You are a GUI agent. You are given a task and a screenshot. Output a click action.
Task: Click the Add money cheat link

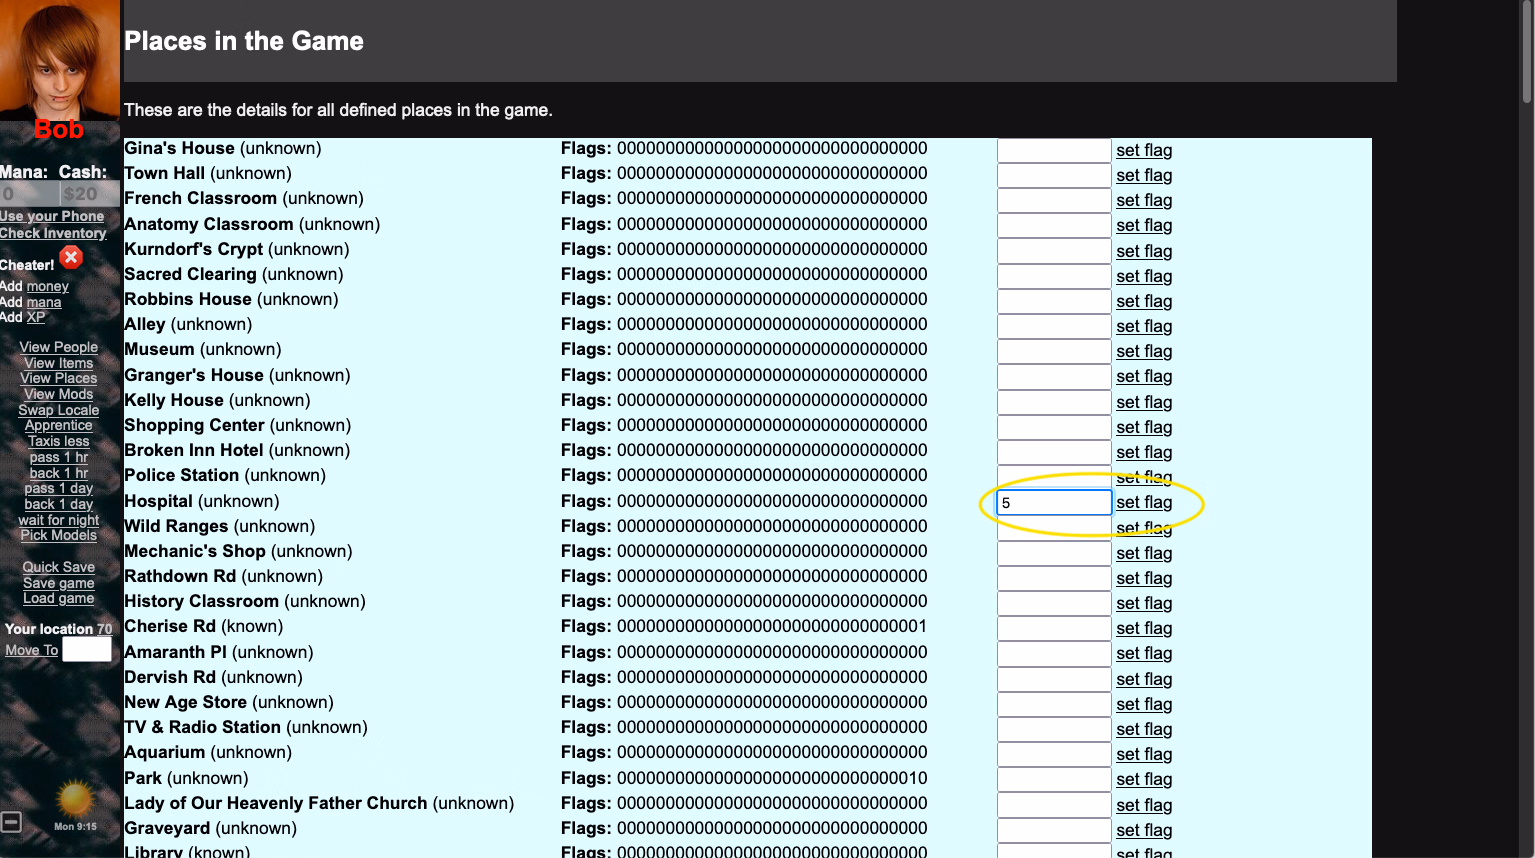47,286
